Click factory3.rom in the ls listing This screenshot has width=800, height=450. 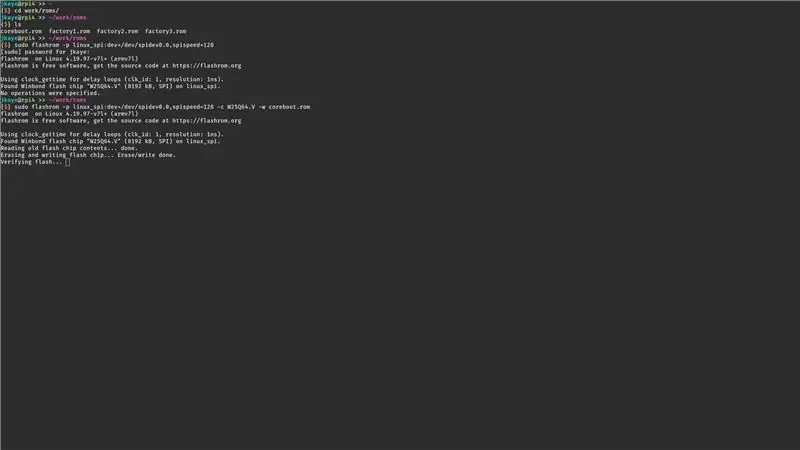point(165,31)
